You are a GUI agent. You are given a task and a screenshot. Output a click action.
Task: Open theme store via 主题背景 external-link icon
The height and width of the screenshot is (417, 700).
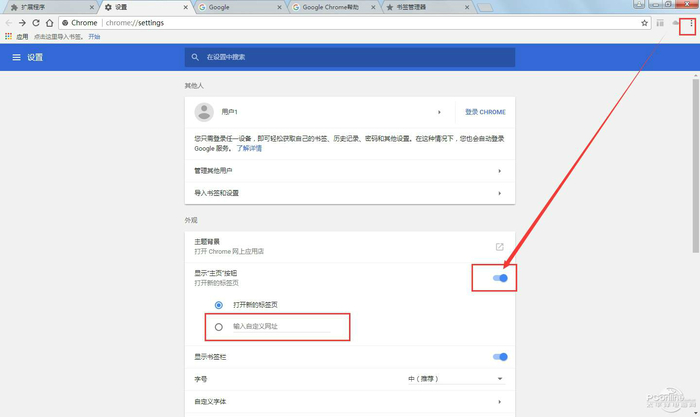click(x=500, y=247)
